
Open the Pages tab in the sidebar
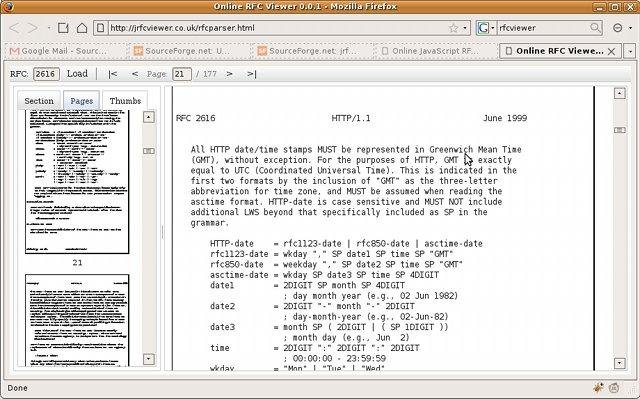coord(82,101)
